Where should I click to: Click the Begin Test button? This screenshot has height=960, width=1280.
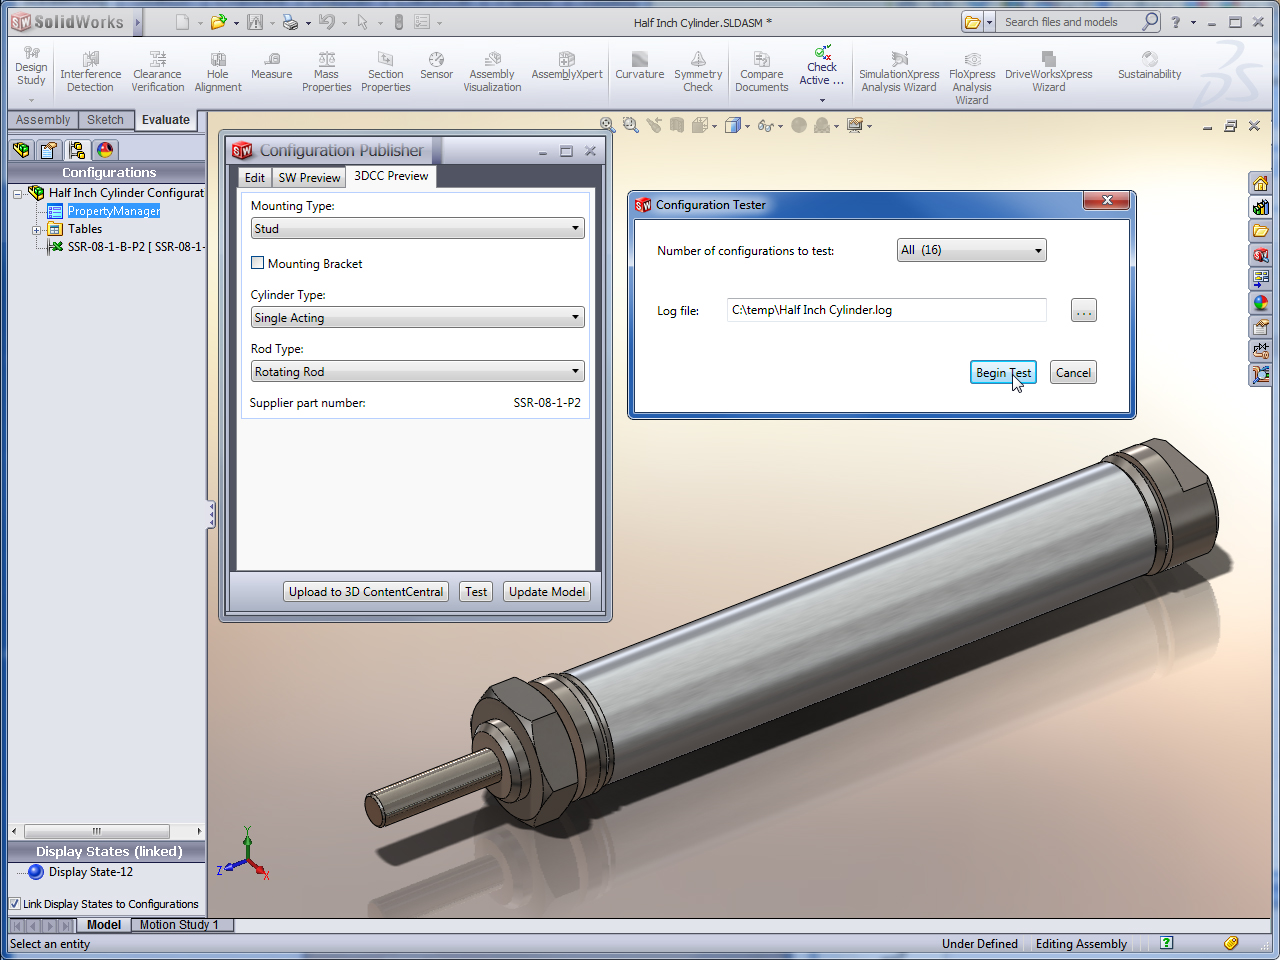pos(1003,373)
